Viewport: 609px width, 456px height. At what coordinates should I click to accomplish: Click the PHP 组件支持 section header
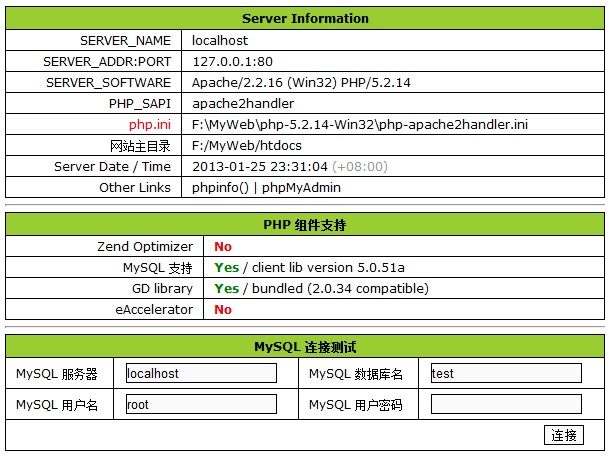click(305, 225)
